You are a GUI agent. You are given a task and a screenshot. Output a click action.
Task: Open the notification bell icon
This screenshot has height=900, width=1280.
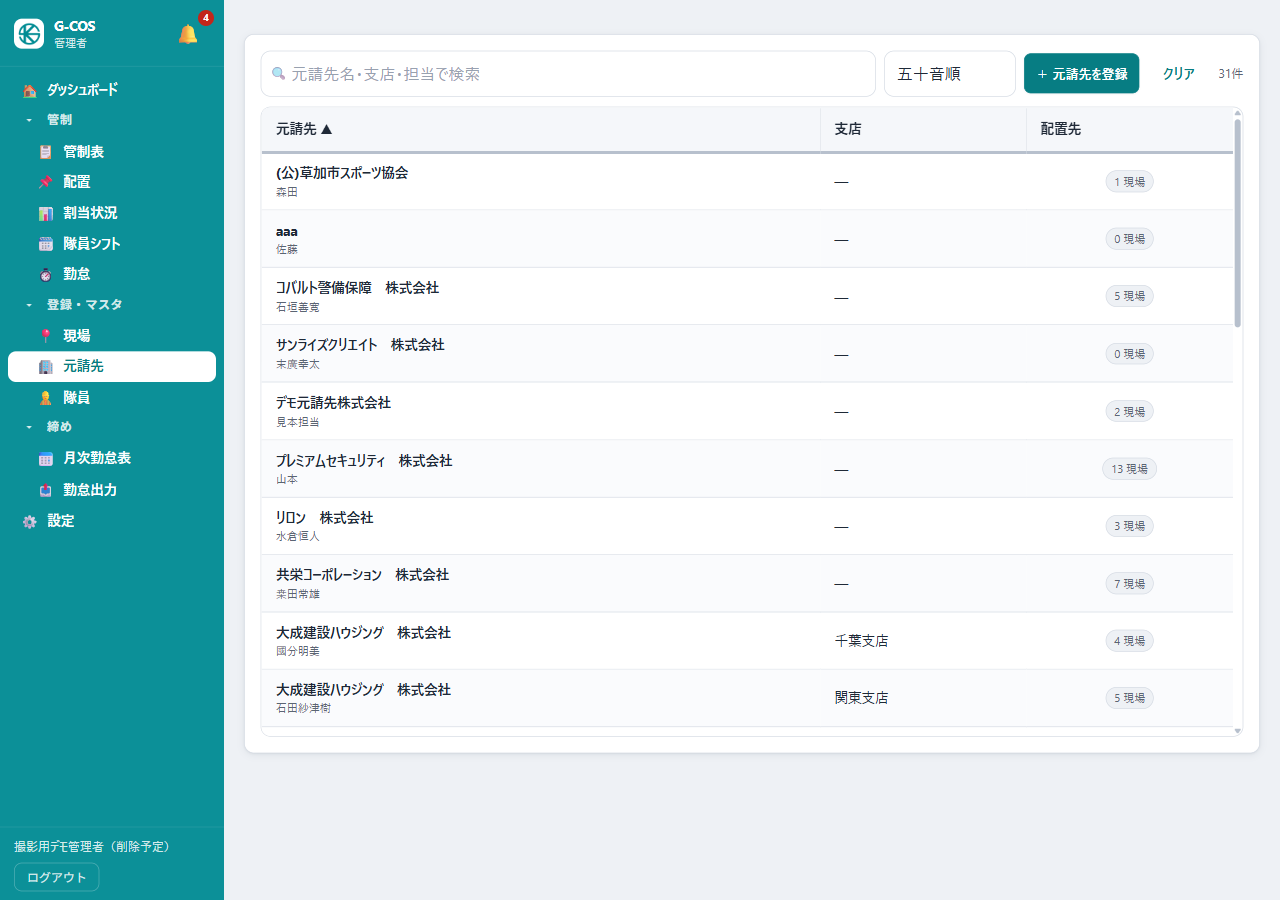[188, 34]
